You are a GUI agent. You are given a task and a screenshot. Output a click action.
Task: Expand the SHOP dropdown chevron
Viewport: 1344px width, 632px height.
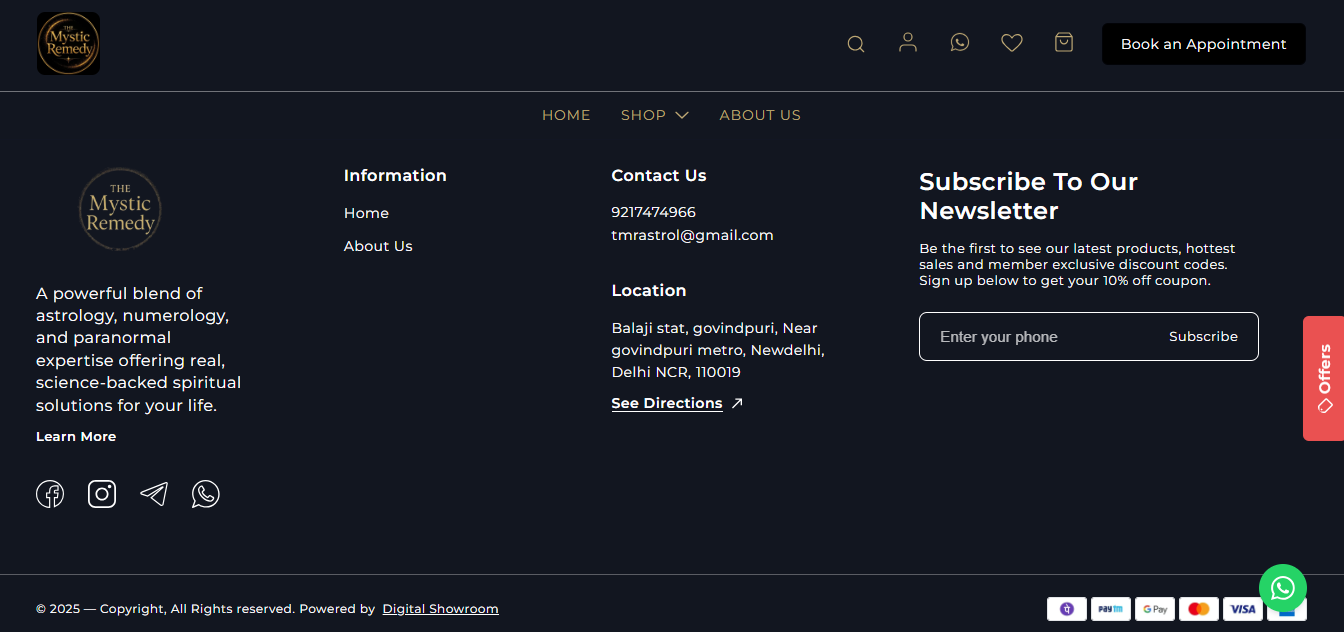682,115
